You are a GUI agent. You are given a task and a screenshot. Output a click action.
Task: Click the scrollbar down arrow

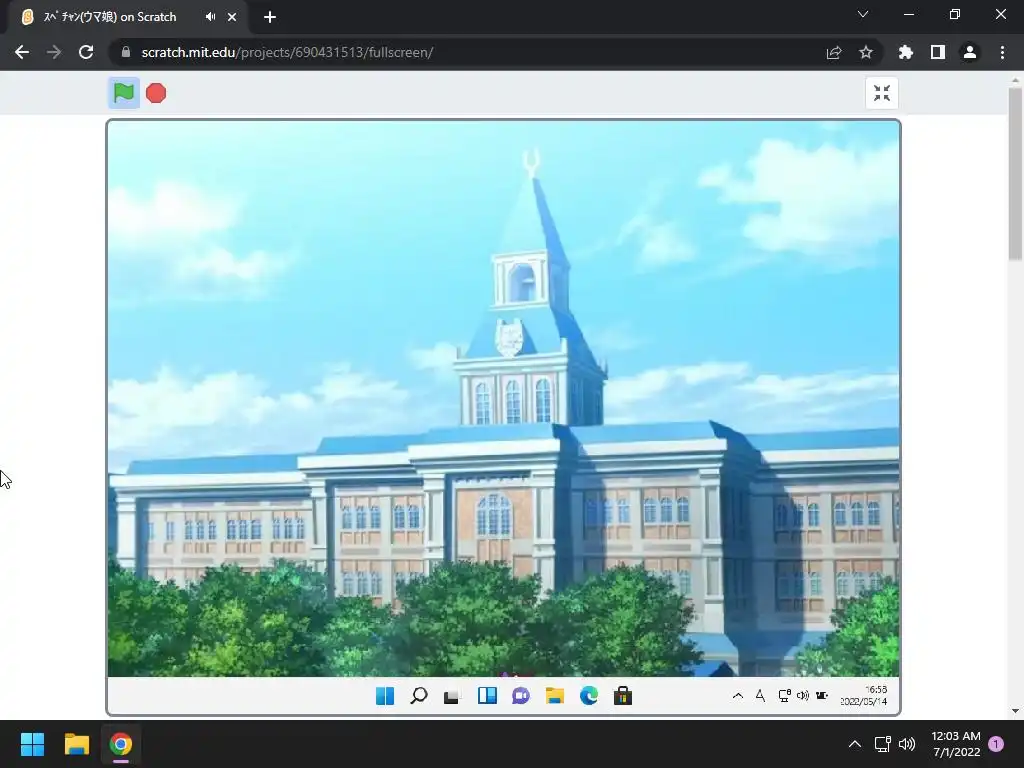[x=1015, y=711]
